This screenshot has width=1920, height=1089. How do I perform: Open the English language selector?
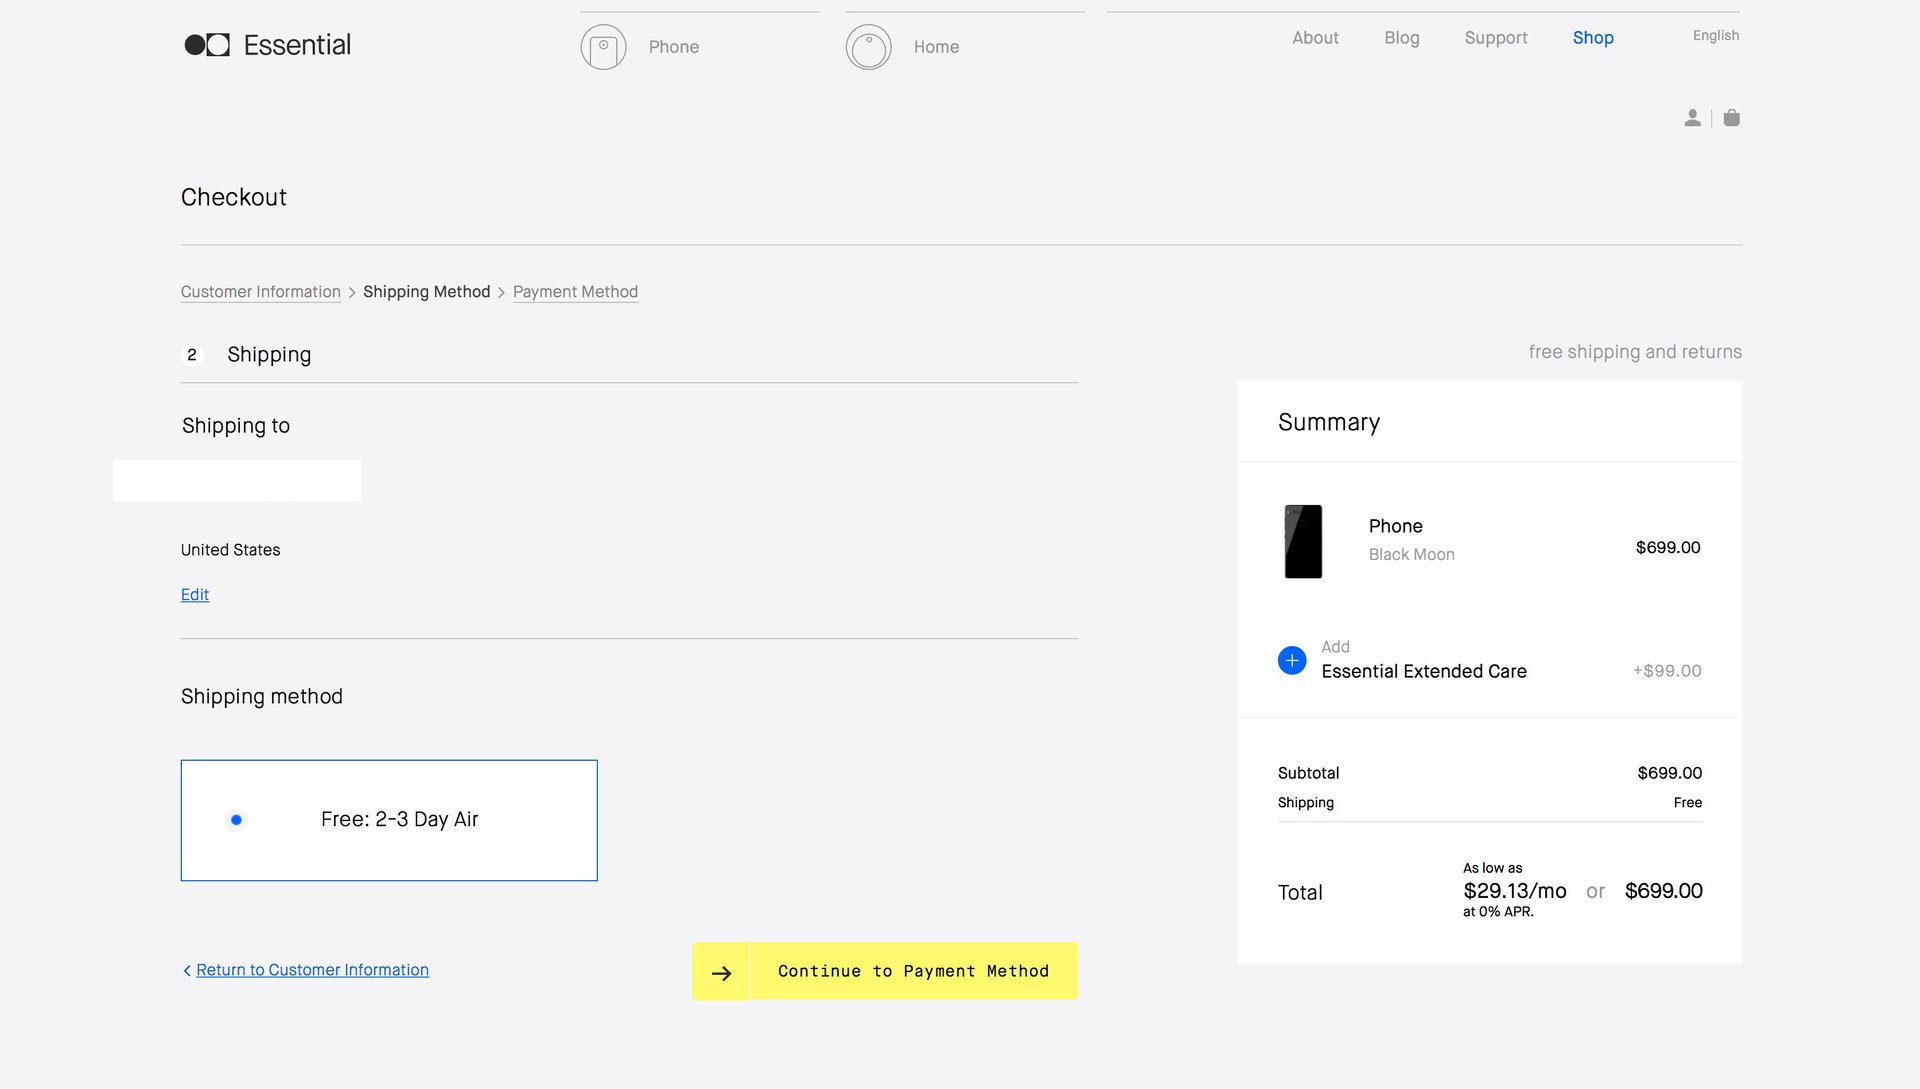coord(1715,36)
